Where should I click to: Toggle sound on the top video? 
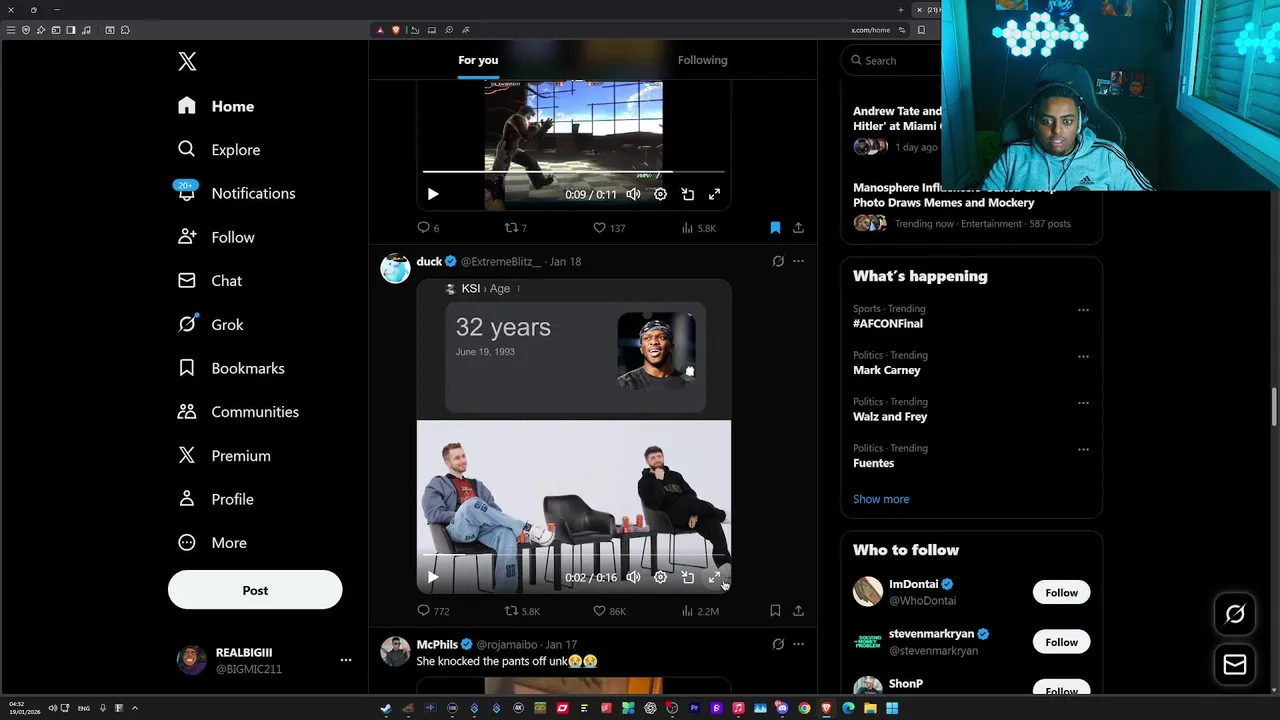pos(633,194)
